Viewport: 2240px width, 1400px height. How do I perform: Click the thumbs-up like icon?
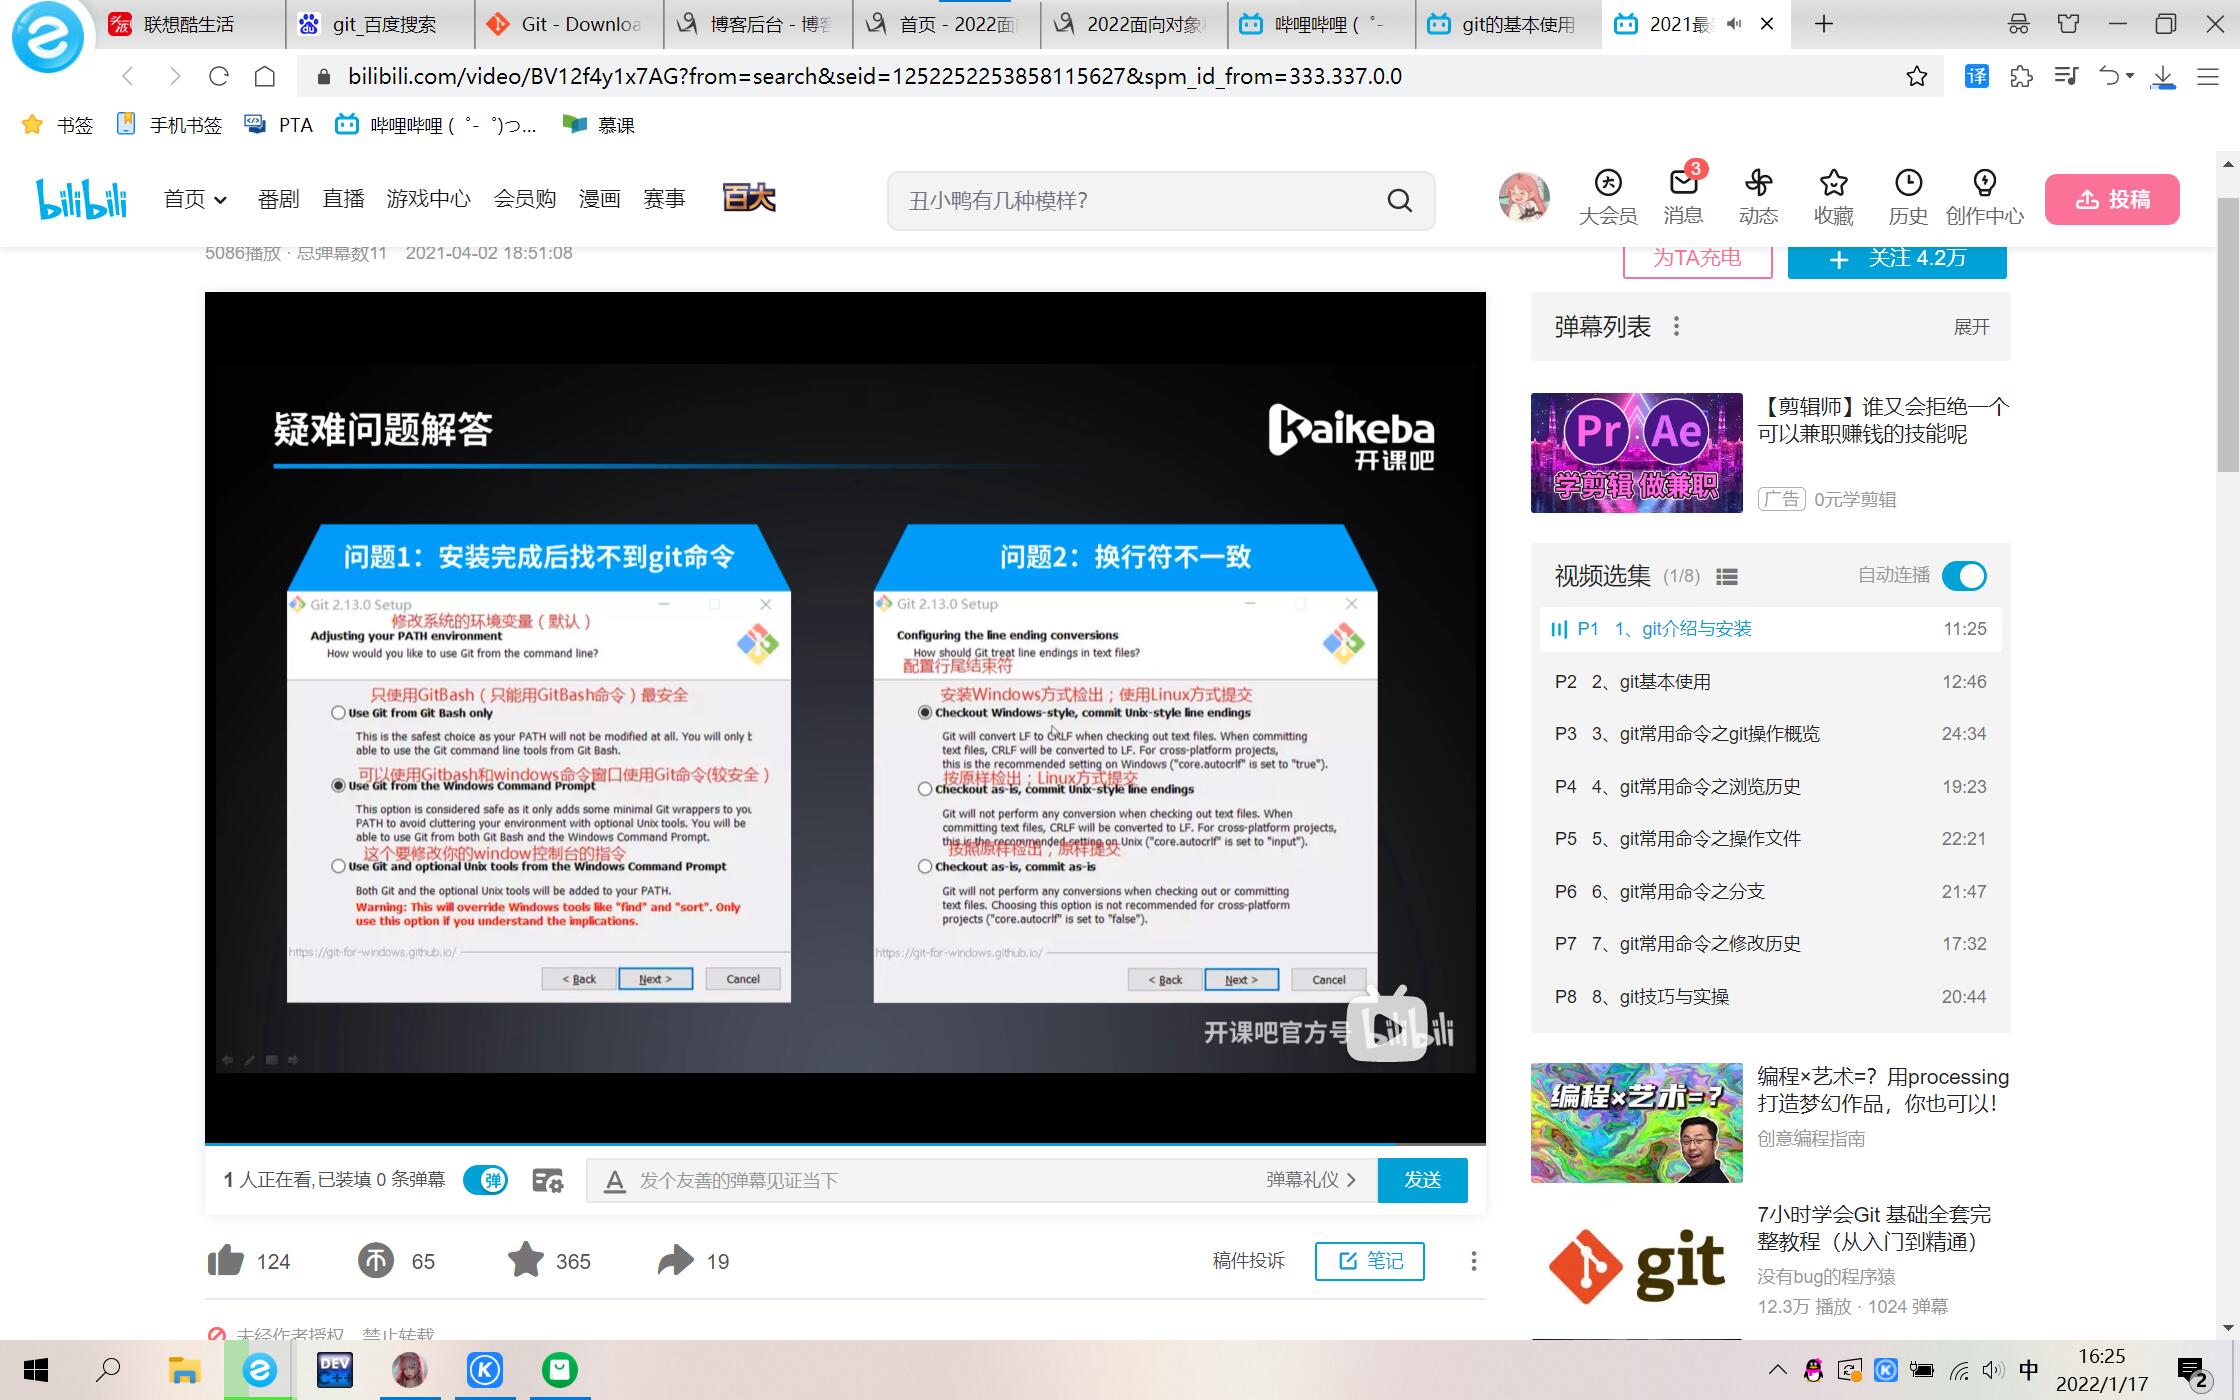pyautogui.click(x=226, y=1261)
